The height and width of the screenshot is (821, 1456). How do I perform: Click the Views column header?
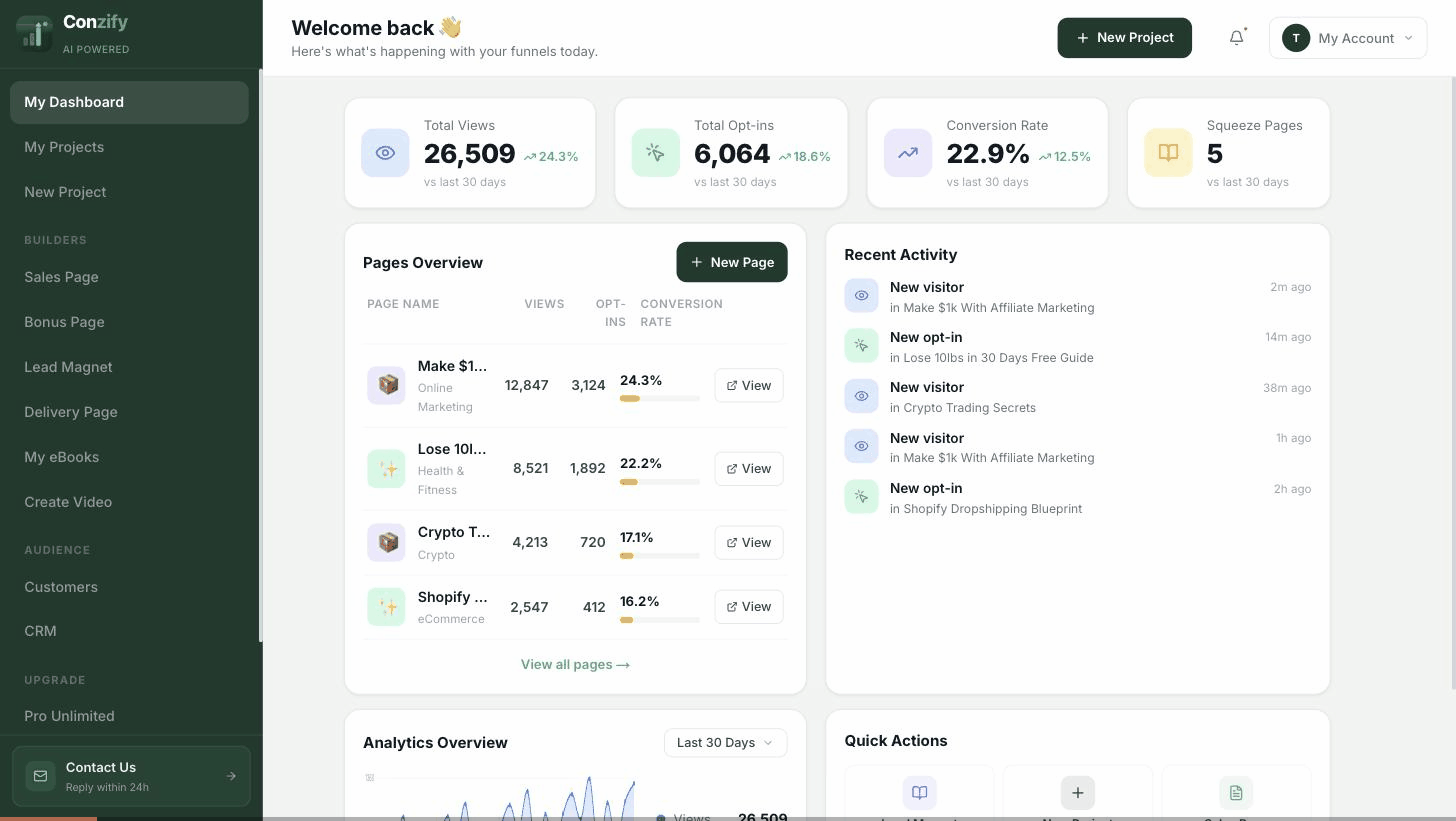point(544,304)
